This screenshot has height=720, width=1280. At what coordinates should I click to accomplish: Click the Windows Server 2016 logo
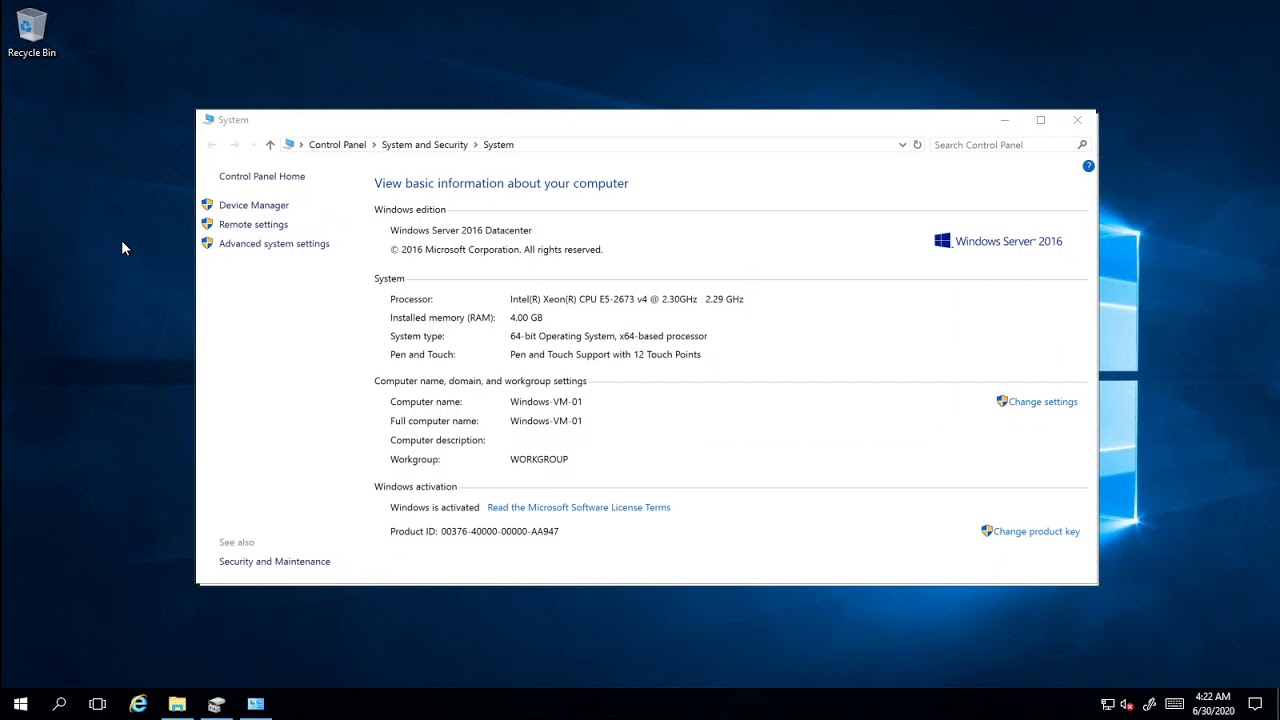[998, 241]
